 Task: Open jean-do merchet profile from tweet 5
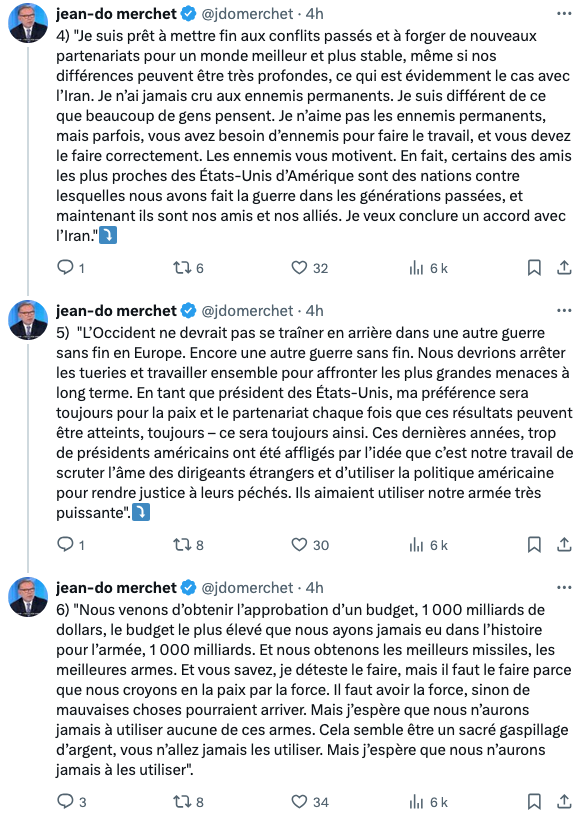point(116,311)
